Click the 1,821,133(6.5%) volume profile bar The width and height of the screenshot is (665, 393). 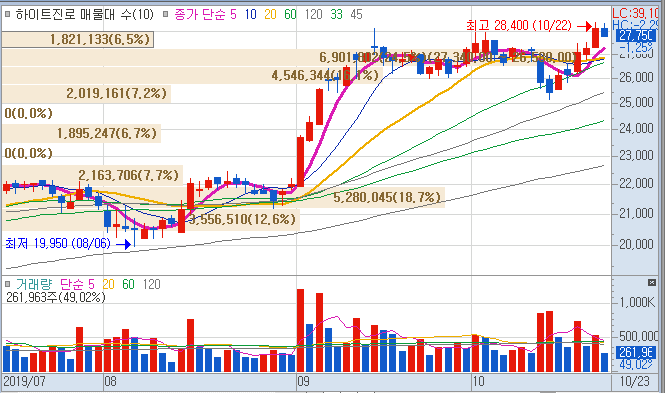(78, 40)
